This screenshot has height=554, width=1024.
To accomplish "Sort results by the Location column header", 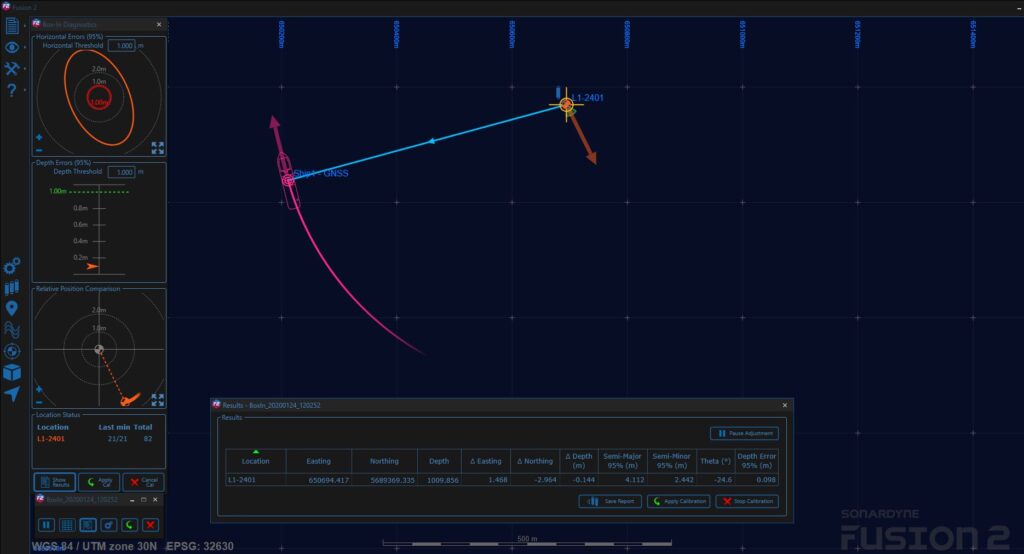I will (255, 461).
